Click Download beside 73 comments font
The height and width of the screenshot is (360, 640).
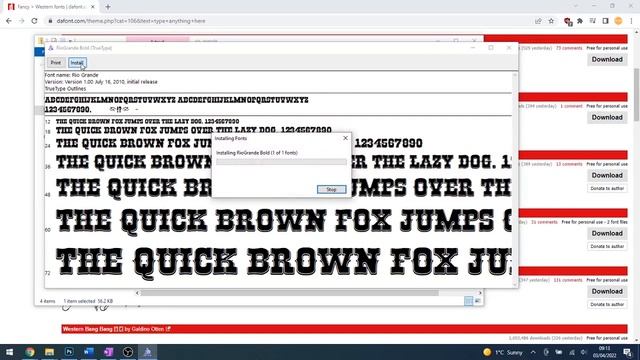[x=607, y=59]
